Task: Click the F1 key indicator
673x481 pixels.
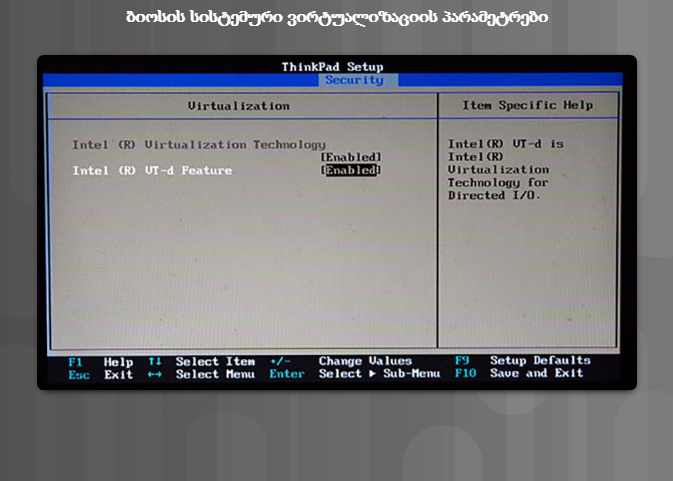Action: pyautogui.click(x=76, y=361)
